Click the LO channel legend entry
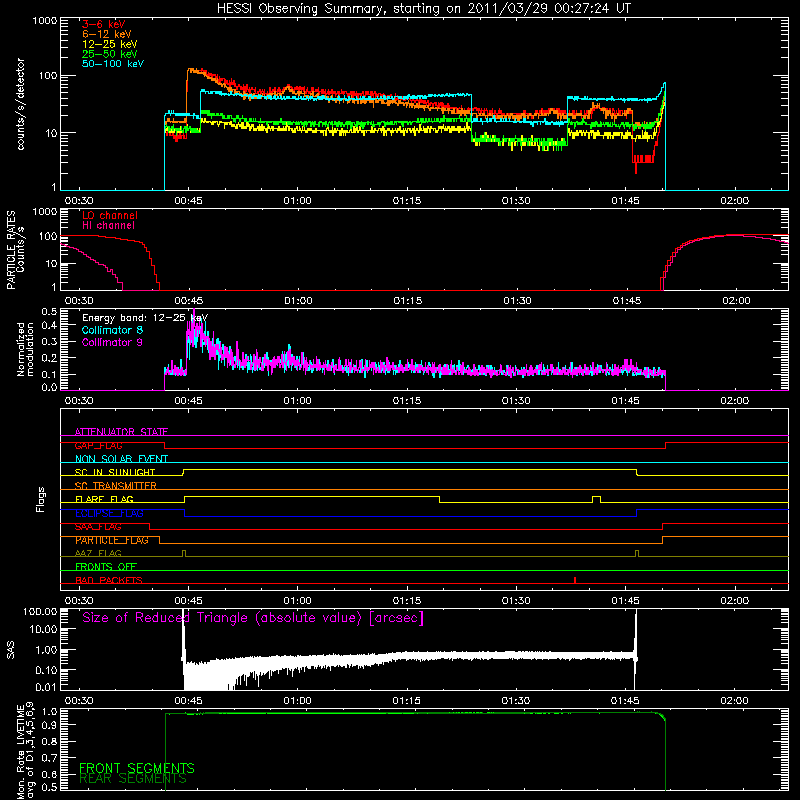This screenshot has height=800, width=800. tap(110, 215)
